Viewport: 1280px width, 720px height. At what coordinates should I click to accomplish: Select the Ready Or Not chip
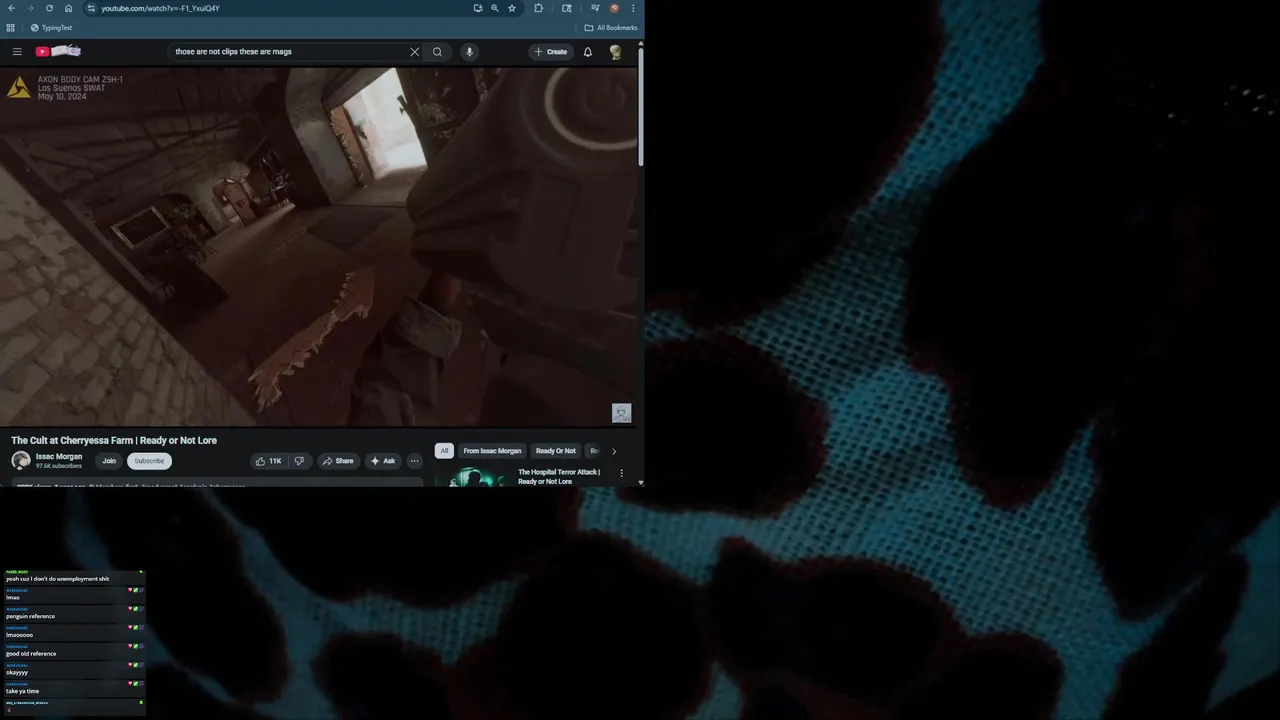tap(555, 451)
